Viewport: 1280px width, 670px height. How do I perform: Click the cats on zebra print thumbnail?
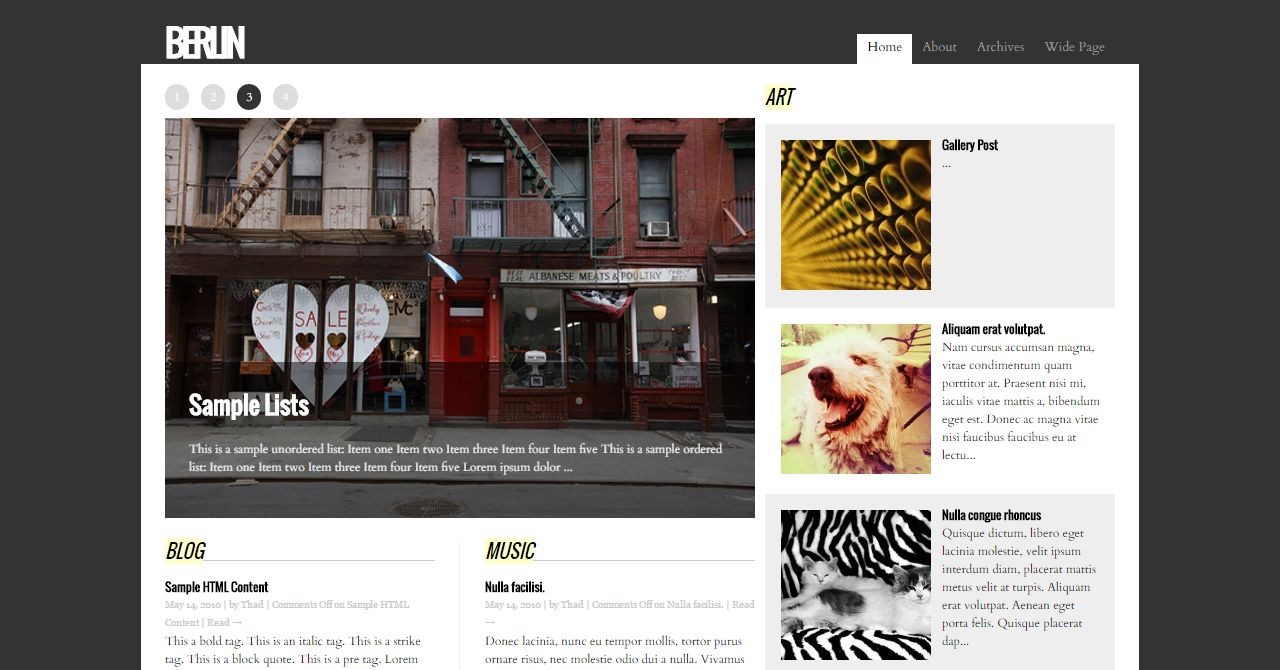tap(856, 585)
